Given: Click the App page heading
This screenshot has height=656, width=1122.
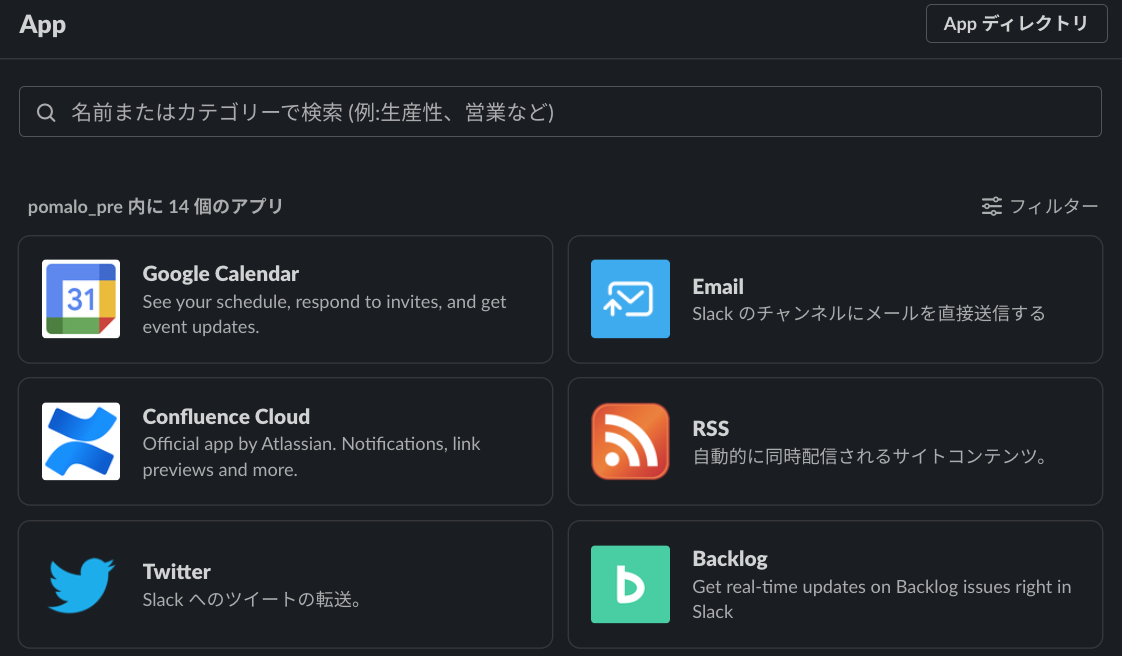Looking at the screenshot, I should coord(42,24).
